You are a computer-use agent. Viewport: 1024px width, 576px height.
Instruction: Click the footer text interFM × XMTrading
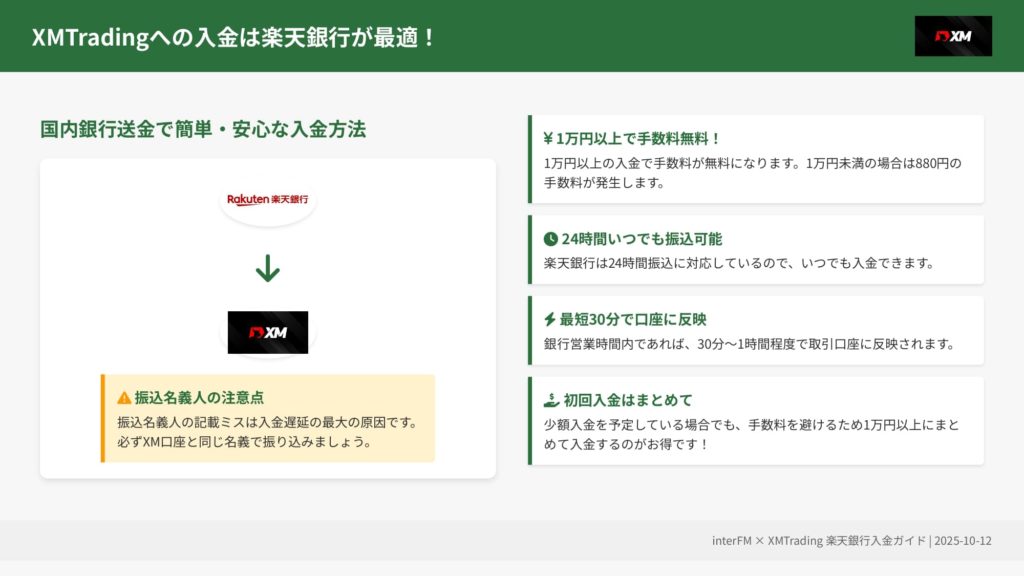pyautogui.click(x=852, y=541)
